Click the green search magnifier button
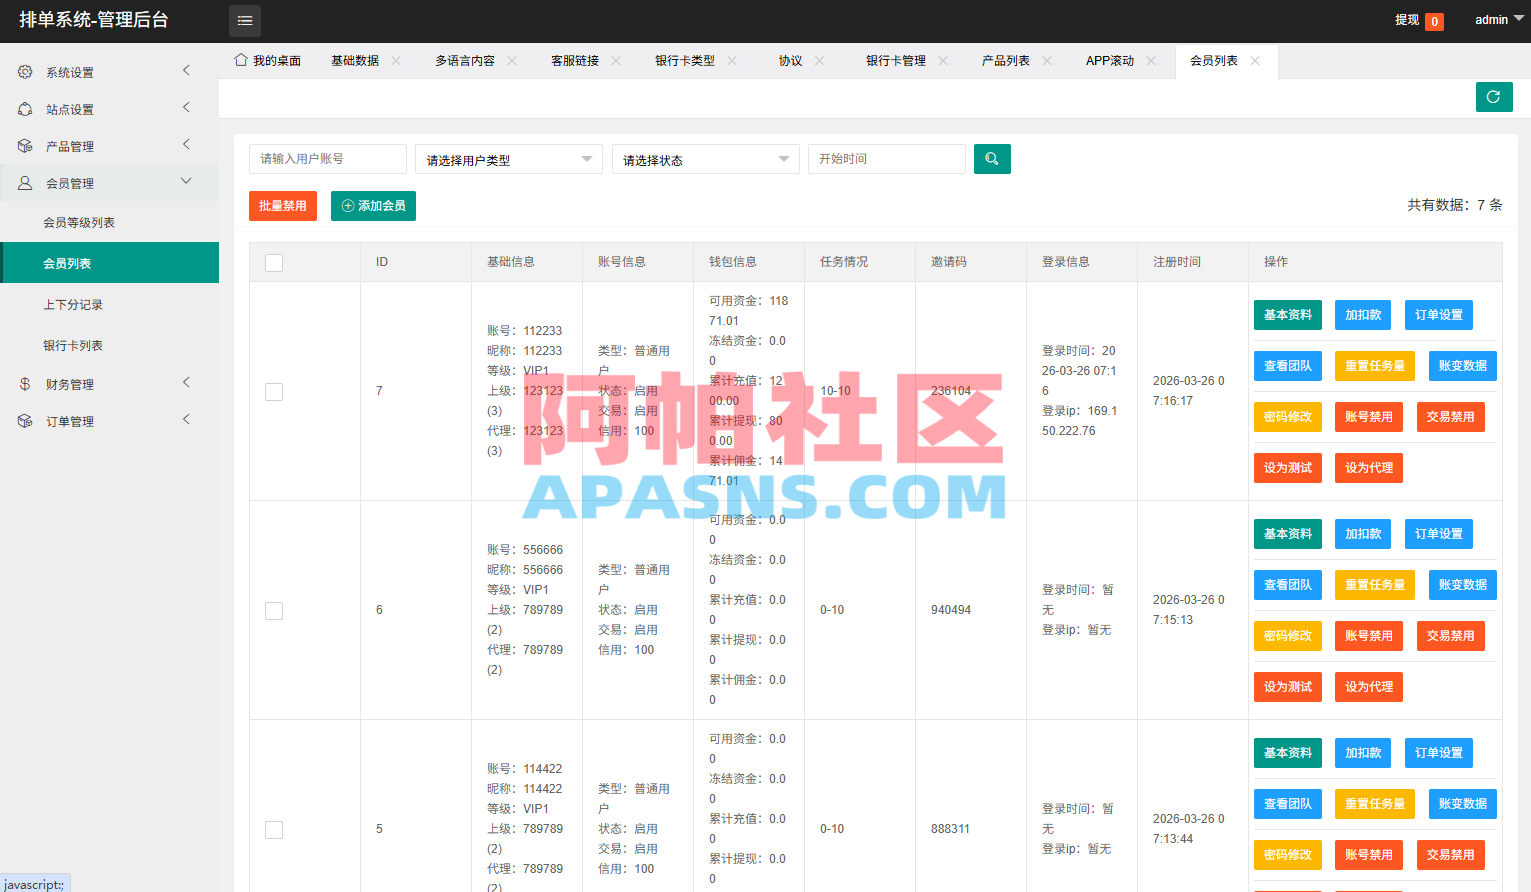 tap(992, 159)
